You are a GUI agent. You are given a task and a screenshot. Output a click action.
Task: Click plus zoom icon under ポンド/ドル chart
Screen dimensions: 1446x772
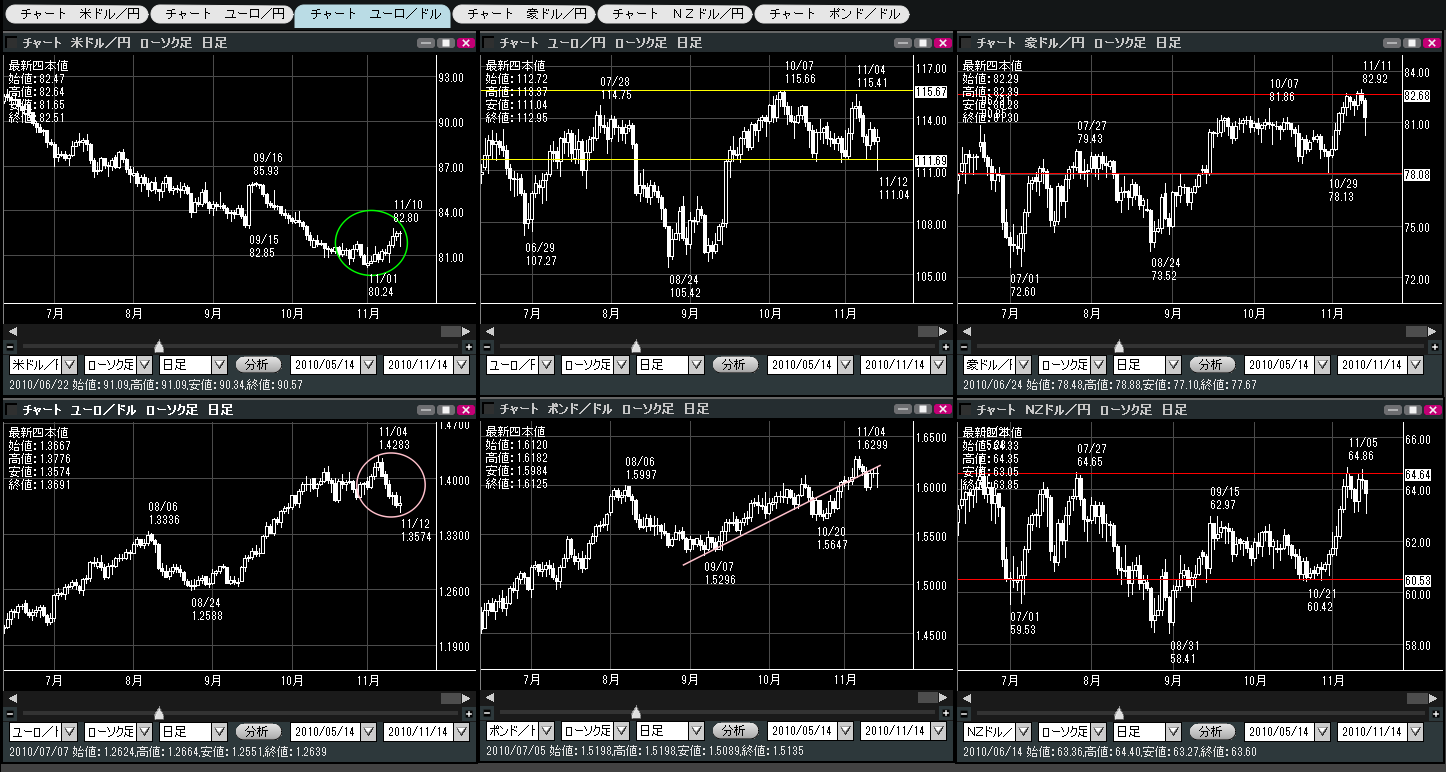[946, 713]
